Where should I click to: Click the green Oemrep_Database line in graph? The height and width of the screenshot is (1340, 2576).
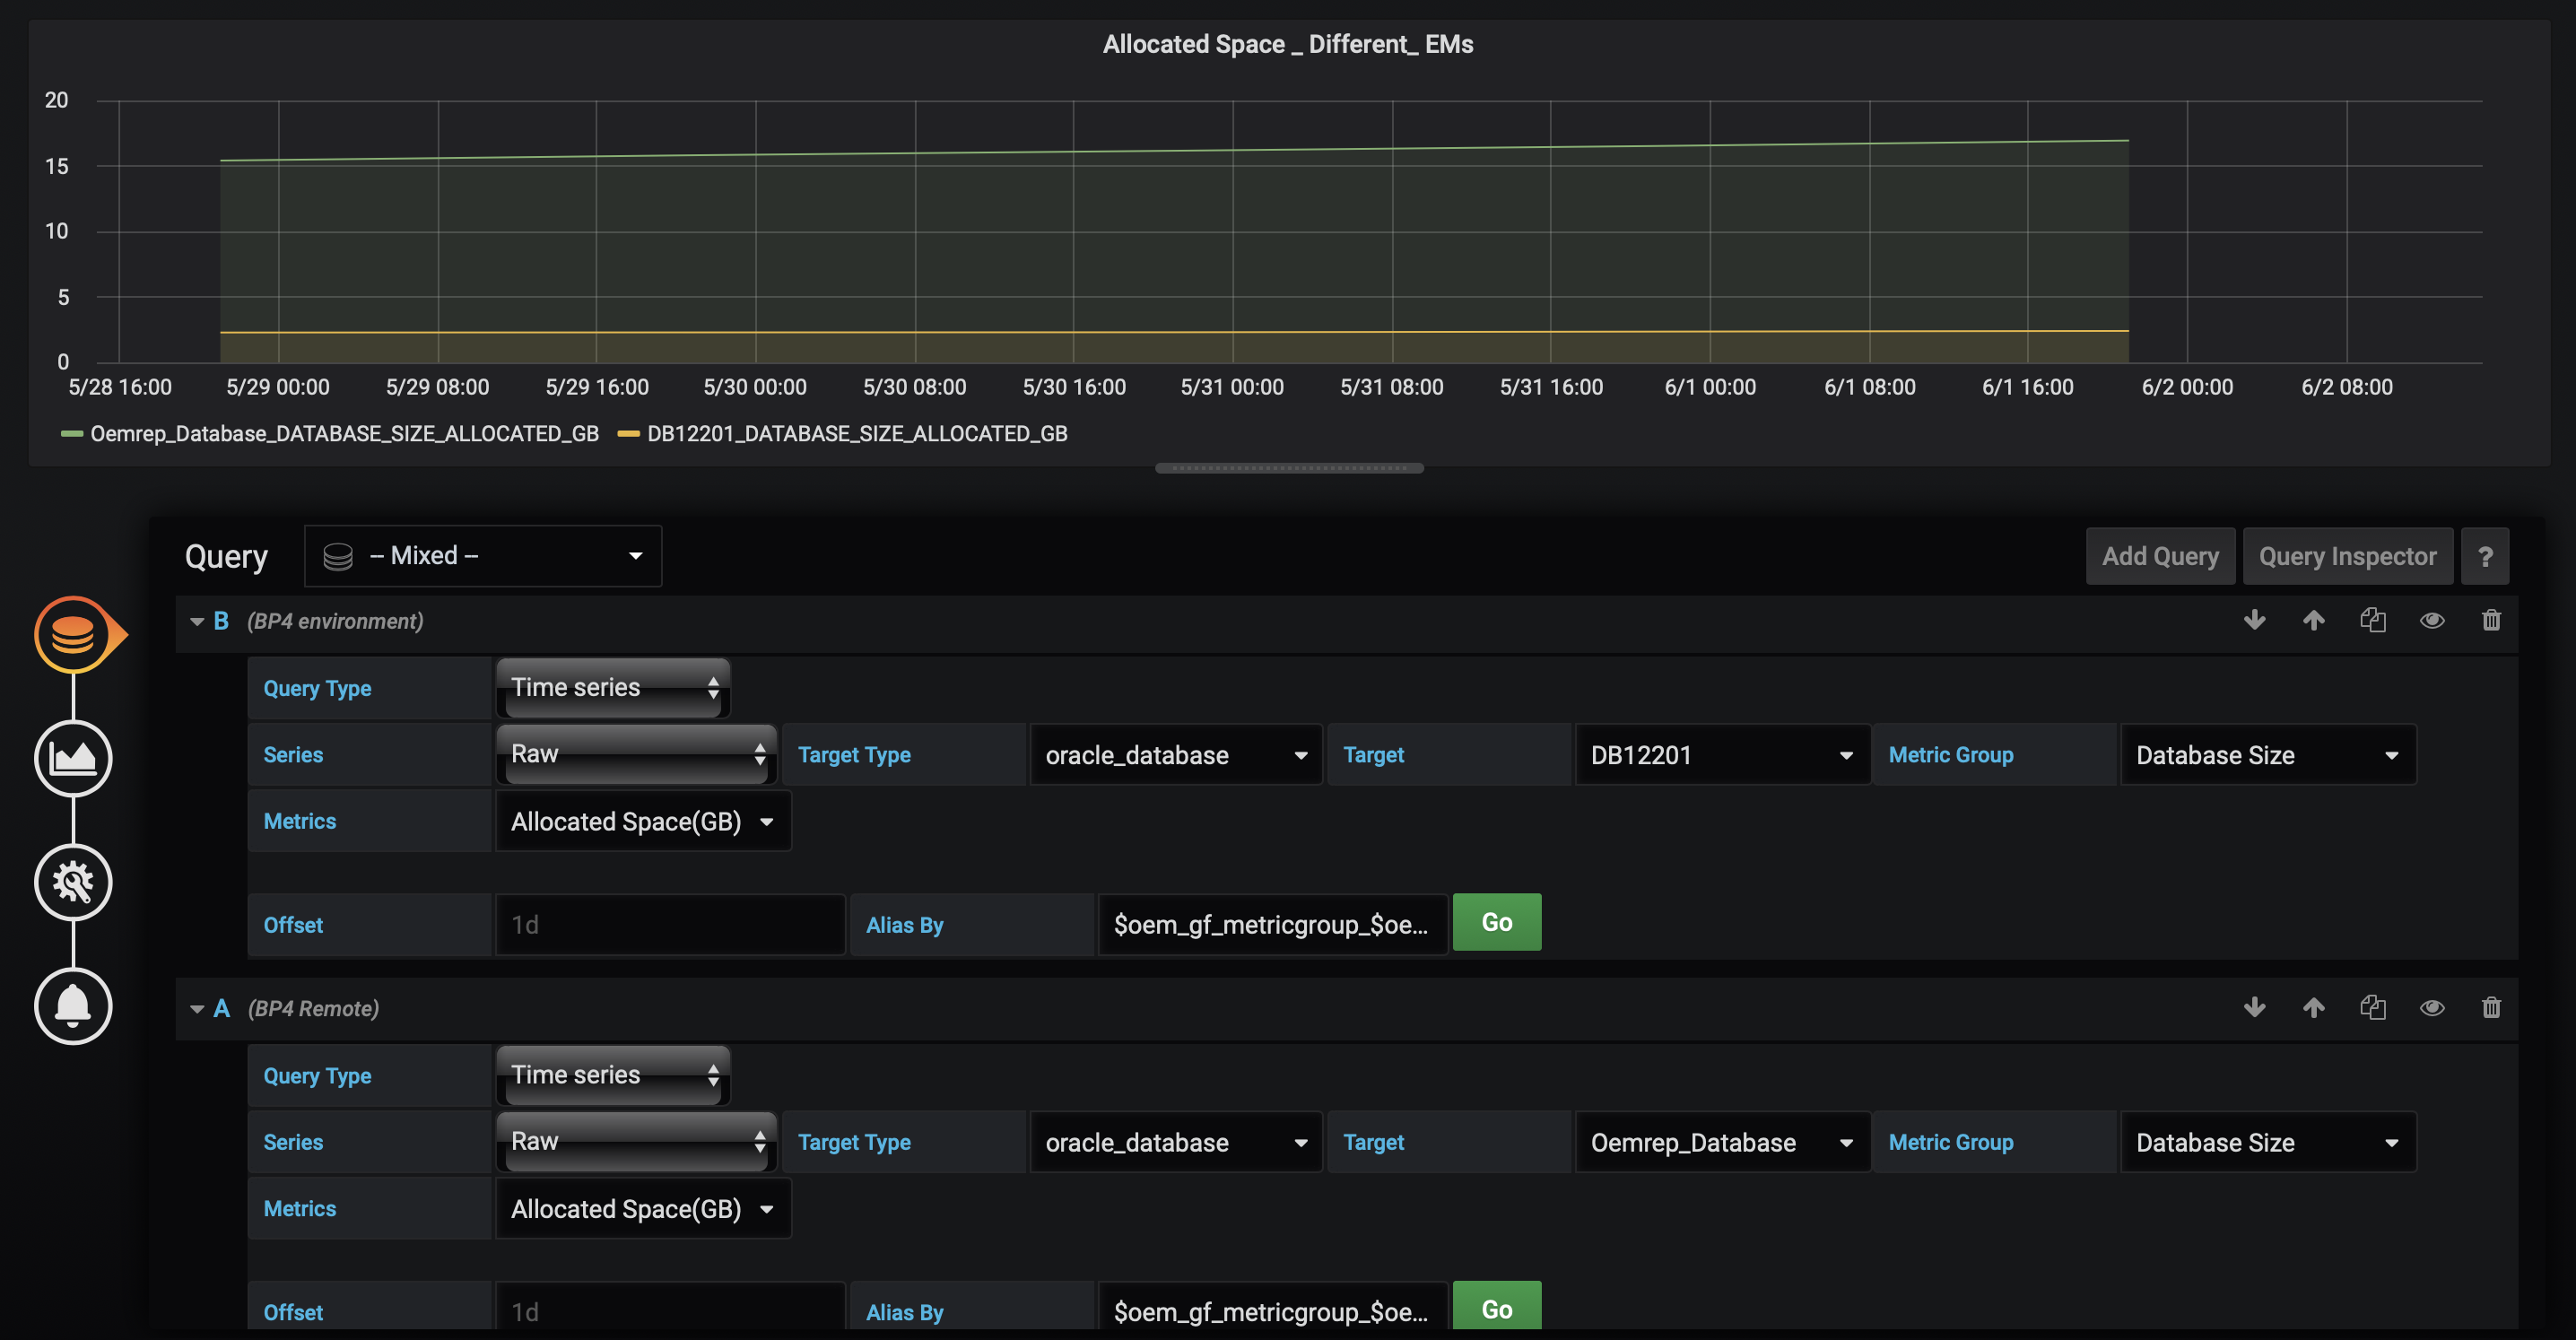(1174, 151)
